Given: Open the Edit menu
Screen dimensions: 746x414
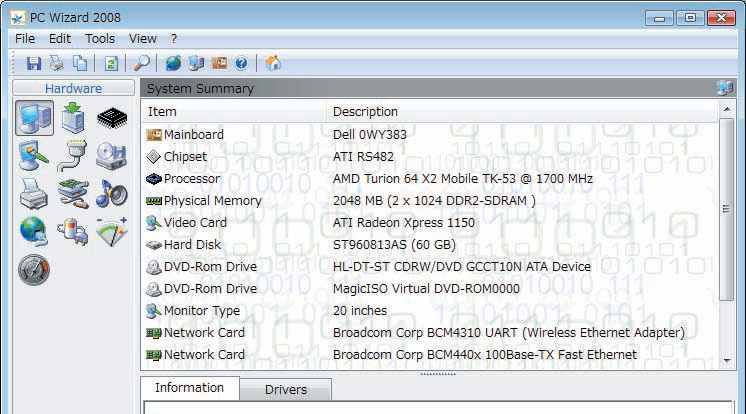Looking at the screenshot, I should click(59, 39).
